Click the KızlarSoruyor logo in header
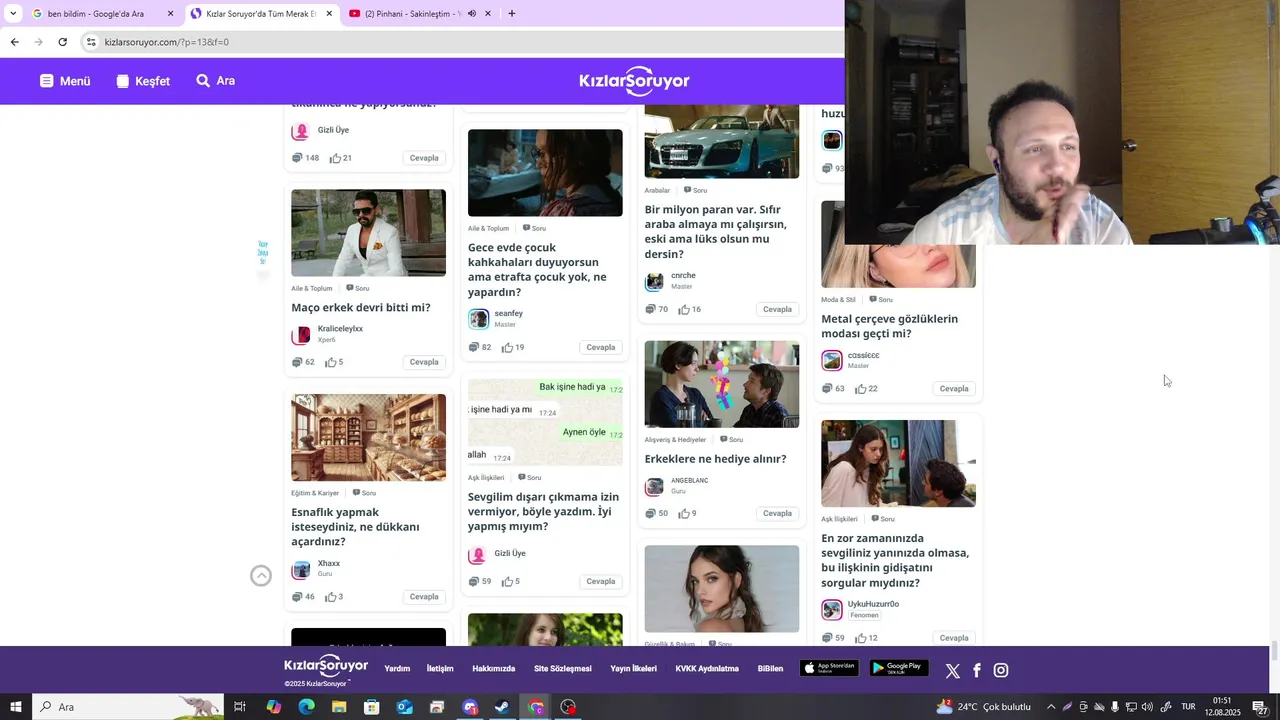Image resolution: width=1280 pixels, height=720 pixels. [x=634, y=81]
